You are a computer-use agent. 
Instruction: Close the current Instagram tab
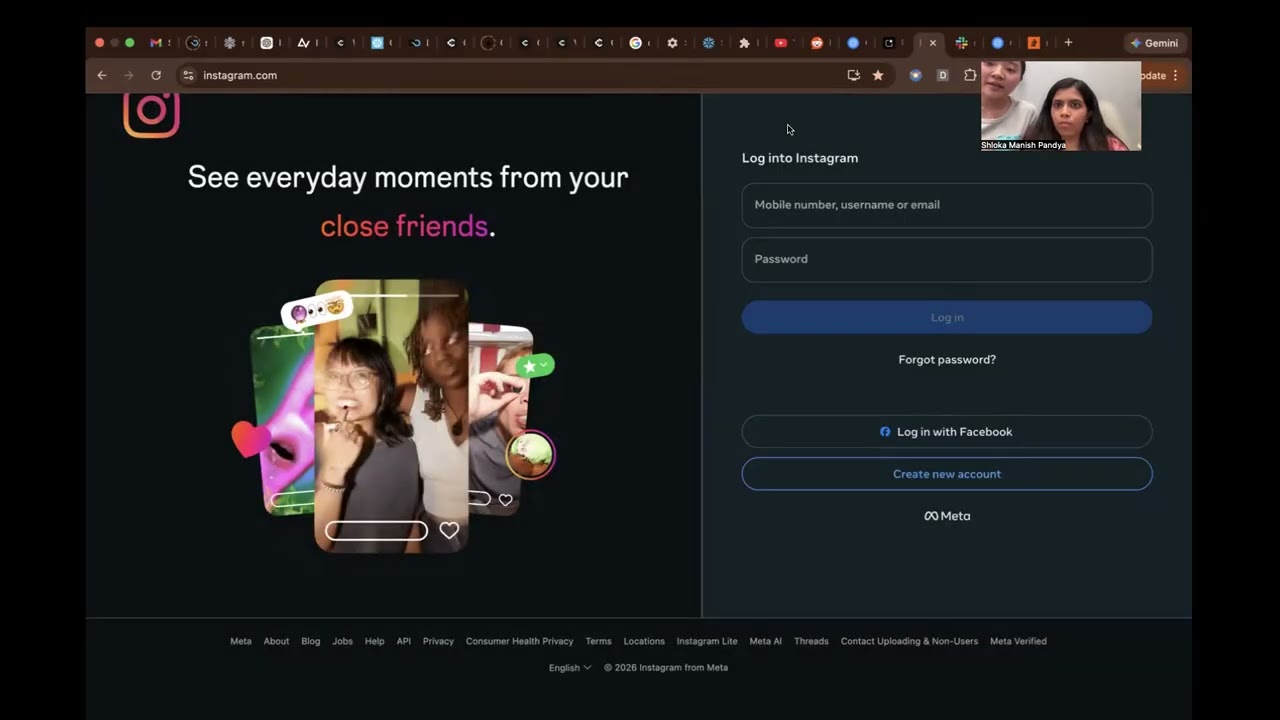[933, 43]
